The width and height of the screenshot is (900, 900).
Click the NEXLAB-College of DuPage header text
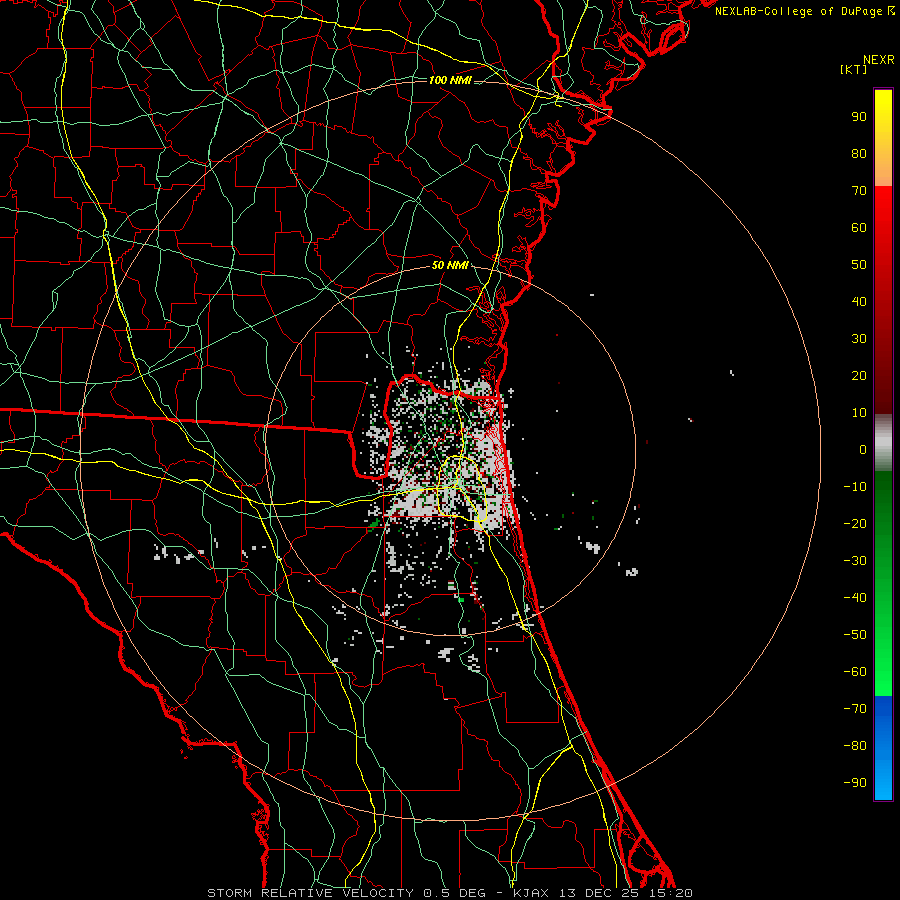[x=804, y=11]
